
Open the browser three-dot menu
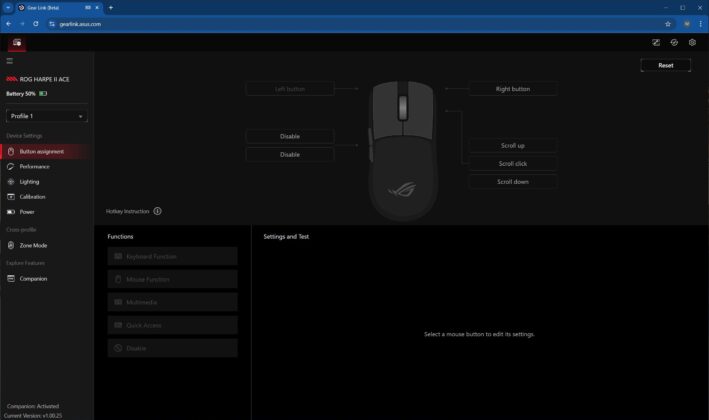(x=700, y=24)
